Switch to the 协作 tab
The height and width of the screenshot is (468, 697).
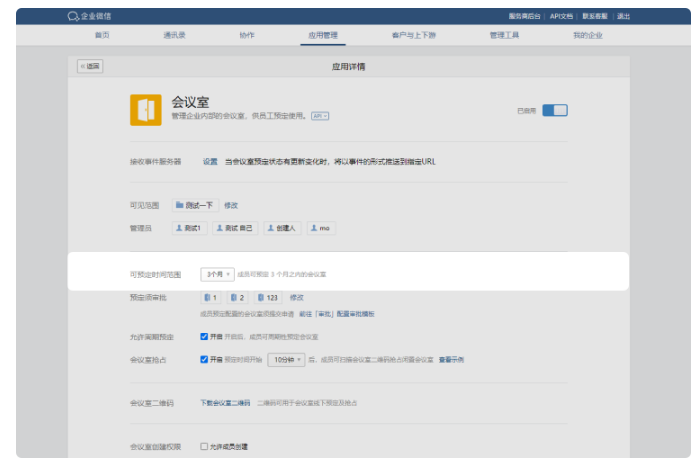(x=247, y=35)
